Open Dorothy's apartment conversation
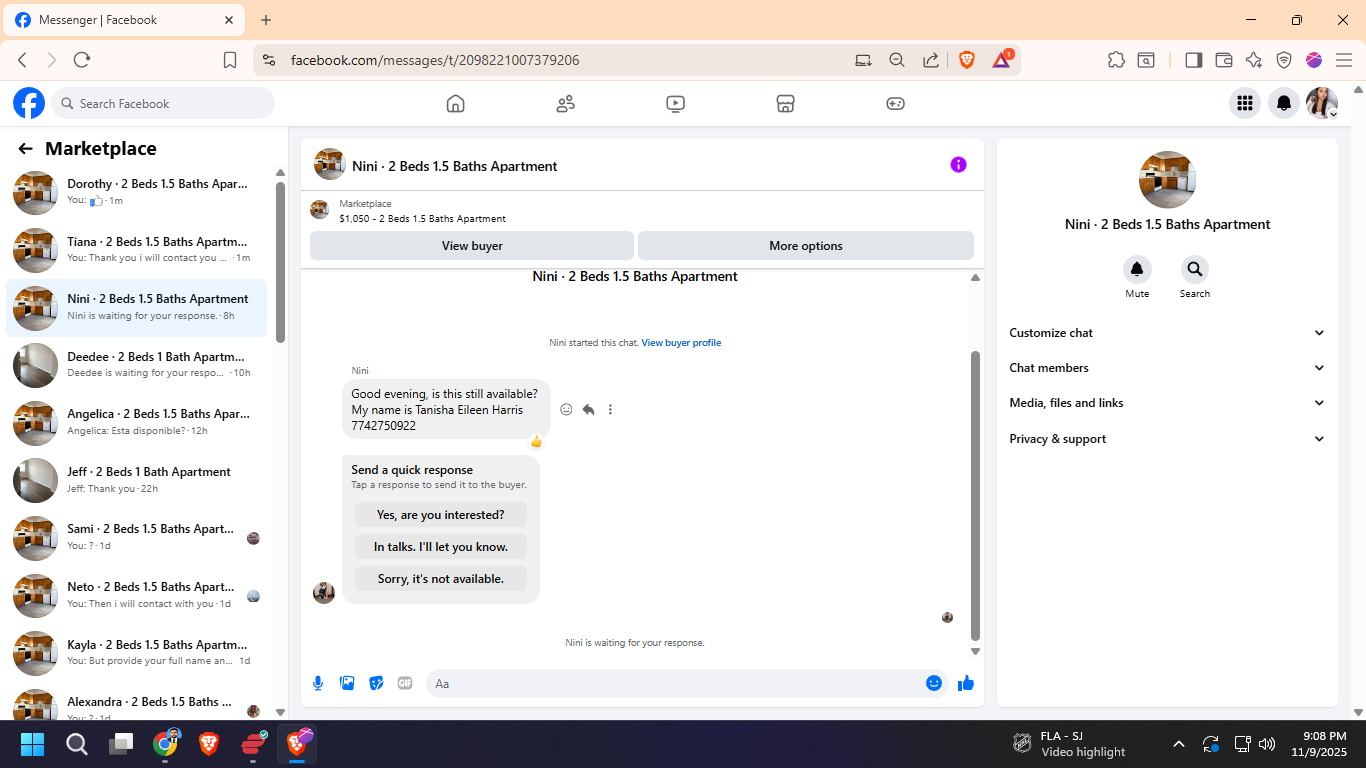The width and height of the screenshot is (1366, 768). pyautogui.click(x=137, y=192)
